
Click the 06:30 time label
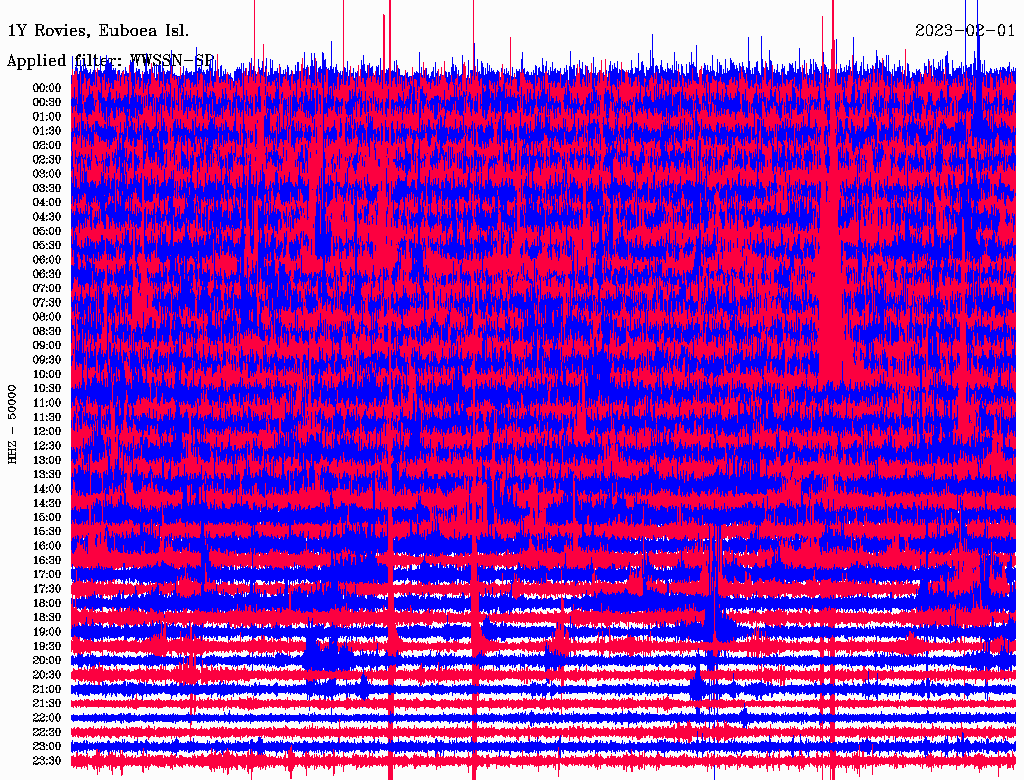coord(47,274)
